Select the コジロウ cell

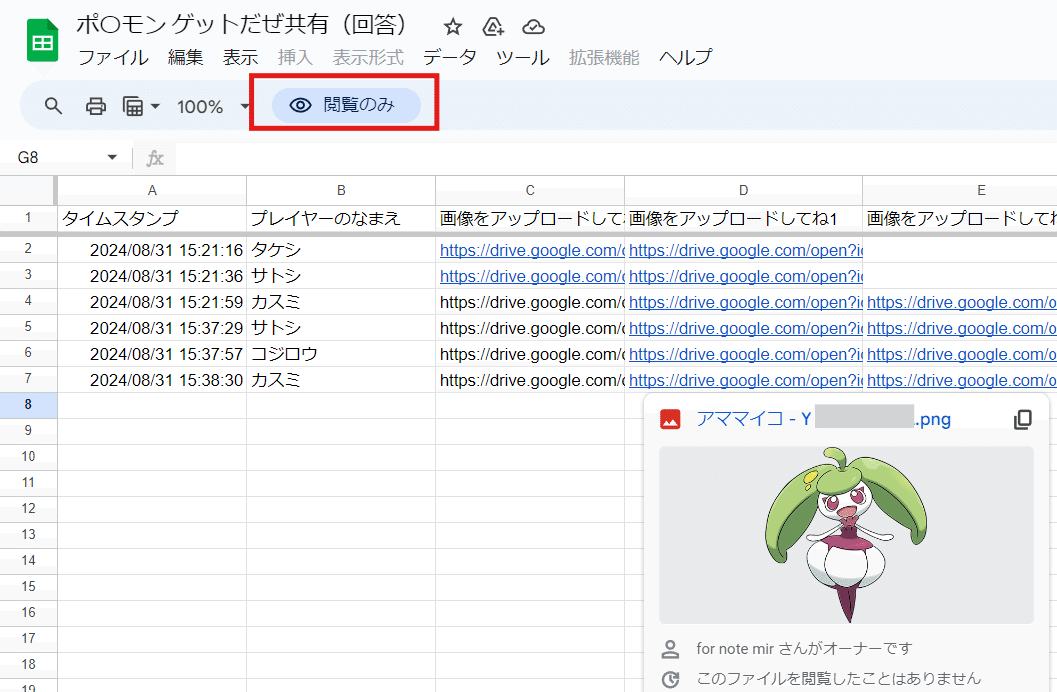(341, 354)
